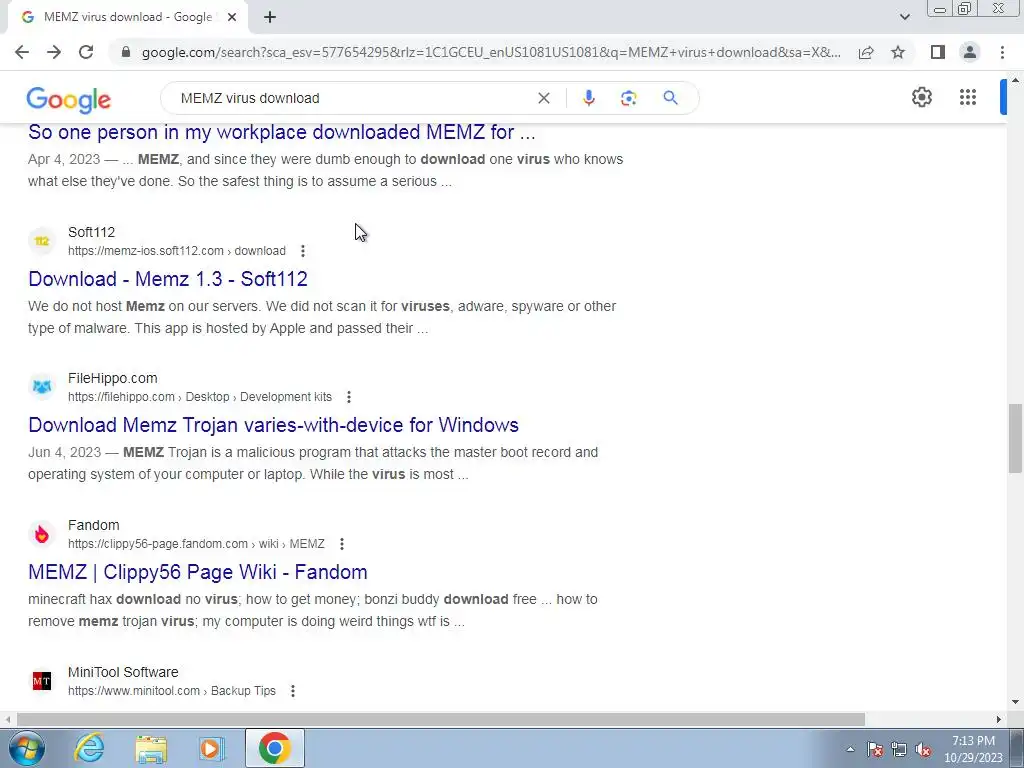Open FileHippo result's more options

[349, 397]
